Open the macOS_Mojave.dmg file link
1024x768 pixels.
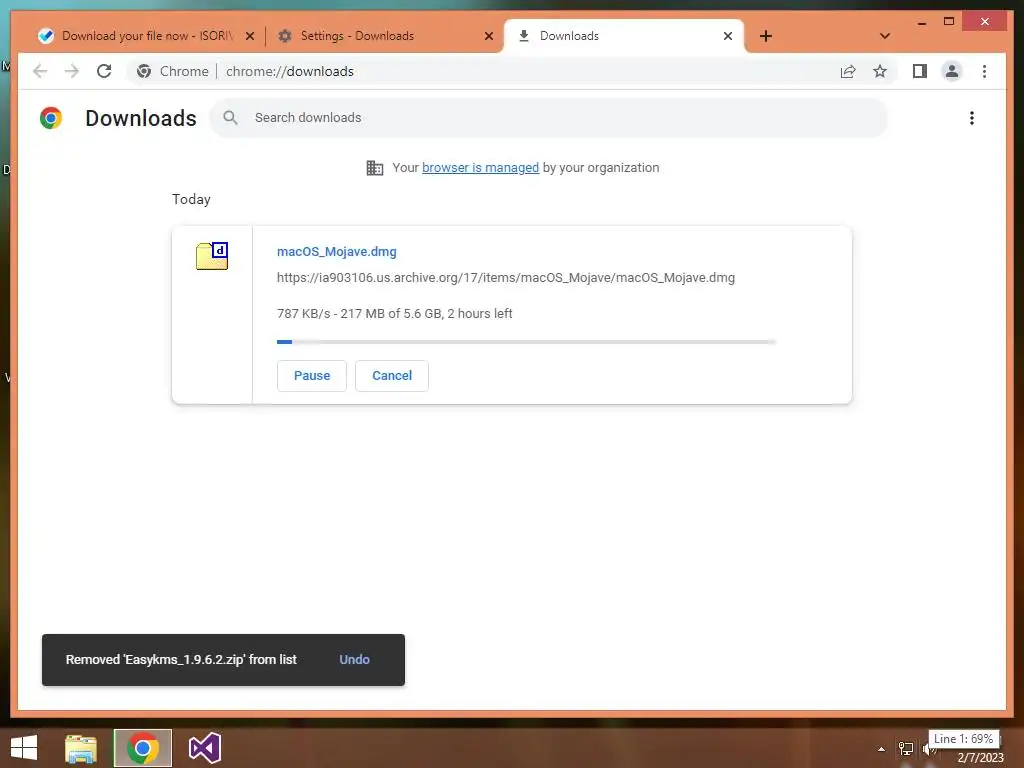pos(336,251)
